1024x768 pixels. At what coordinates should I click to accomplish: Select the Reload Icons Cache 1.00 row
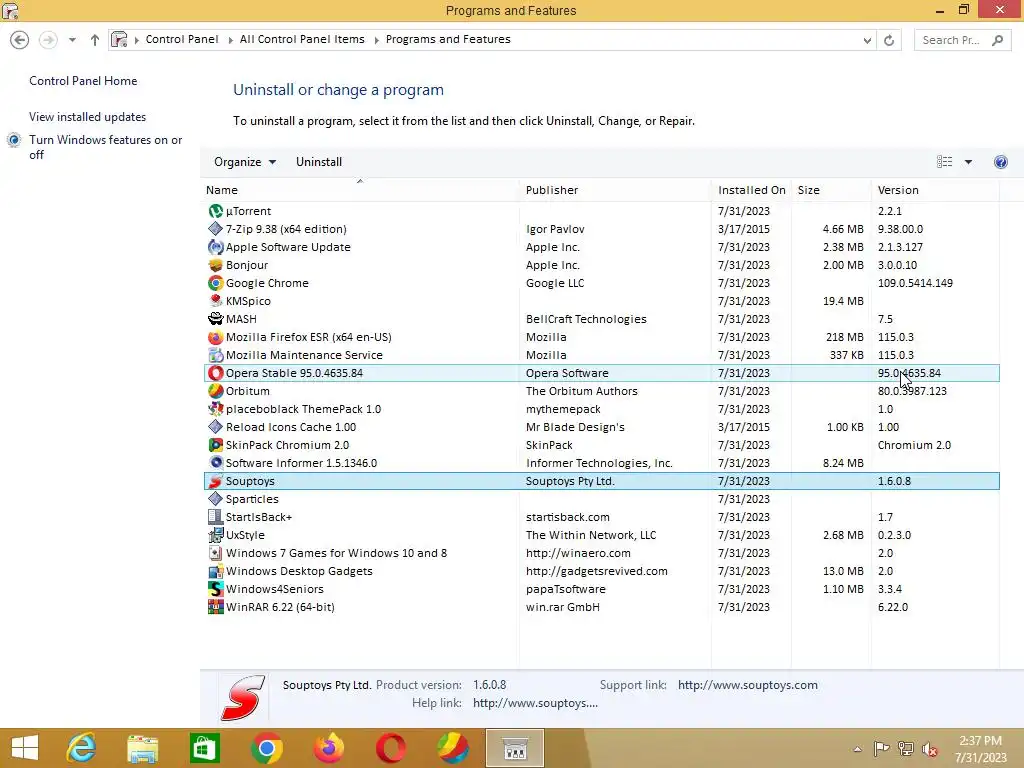click(601, 427)
